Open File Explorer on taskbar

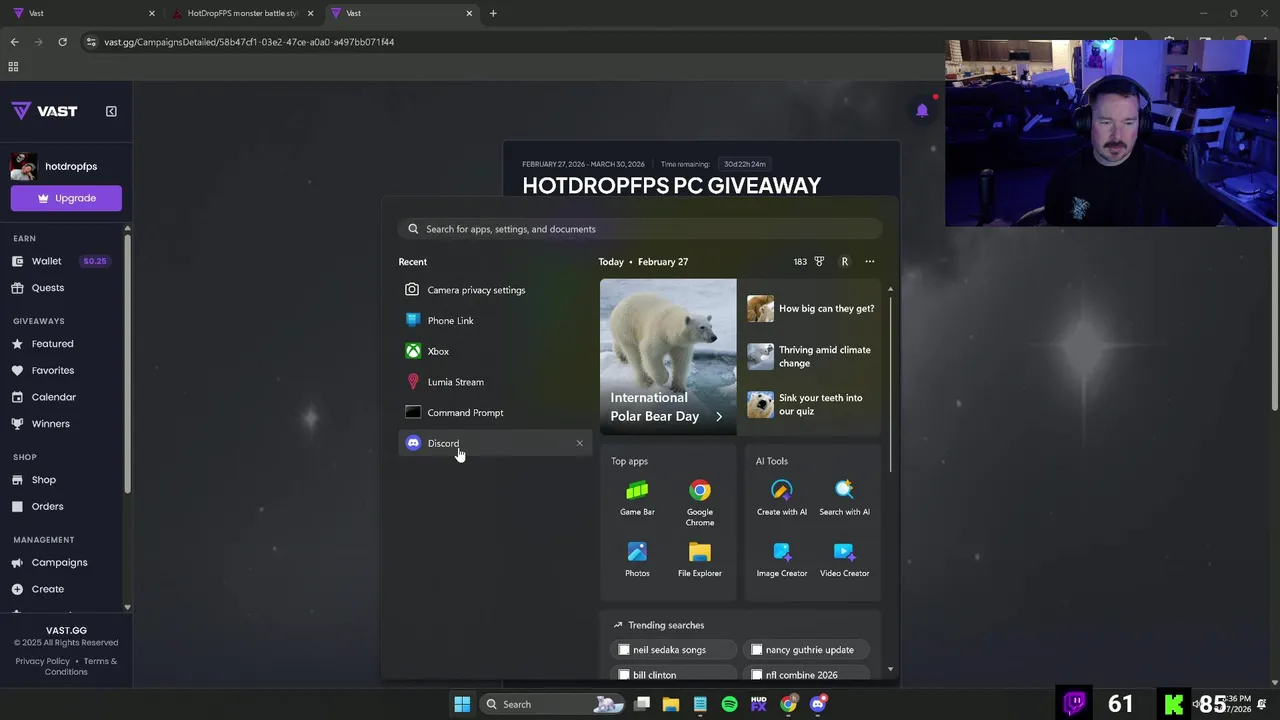coord(671,704)
